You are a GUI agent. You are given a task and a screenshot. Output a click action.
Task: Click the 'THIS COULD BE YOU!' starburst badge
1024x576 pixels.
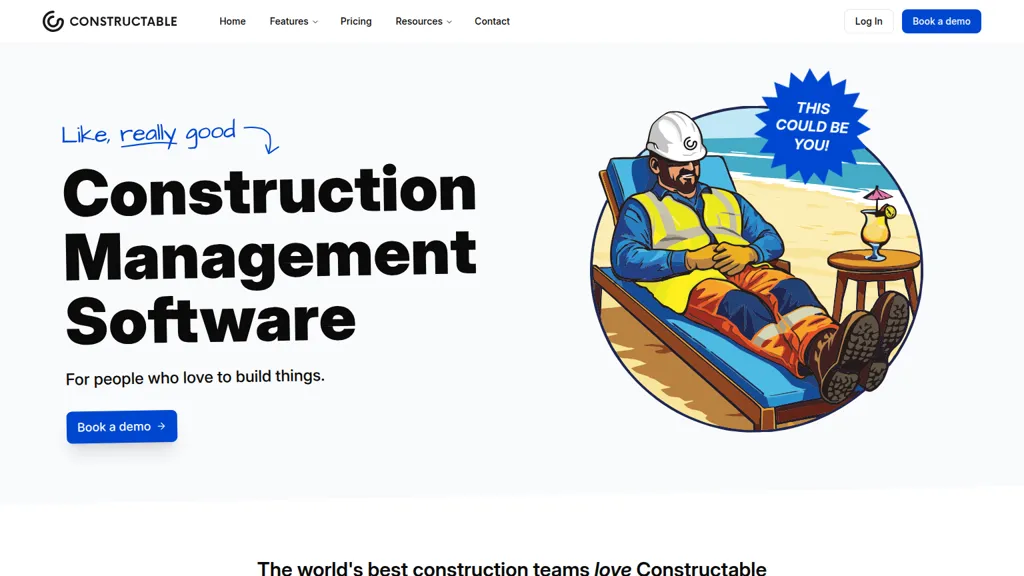point(812,127)
